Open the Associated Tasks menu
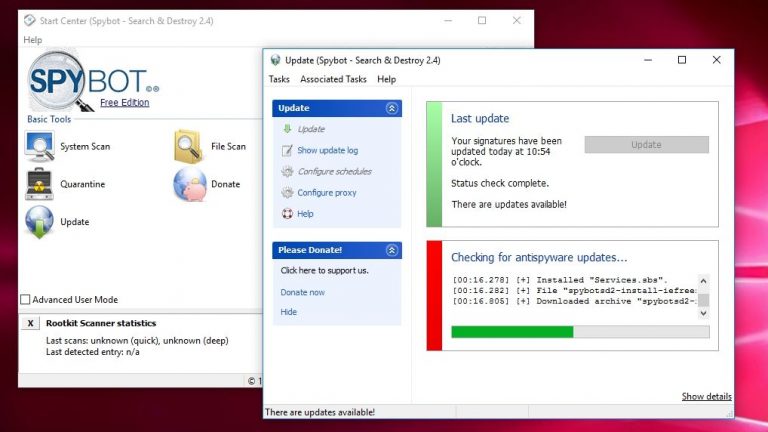Screen dimensions: 768x432 pos(334,79)
